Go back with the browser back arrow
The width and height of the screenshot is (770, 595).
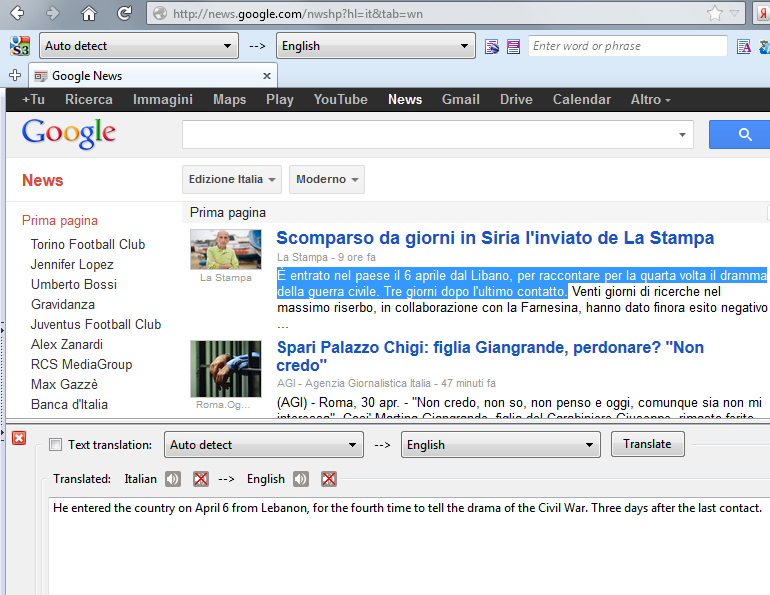coord(17,13)
